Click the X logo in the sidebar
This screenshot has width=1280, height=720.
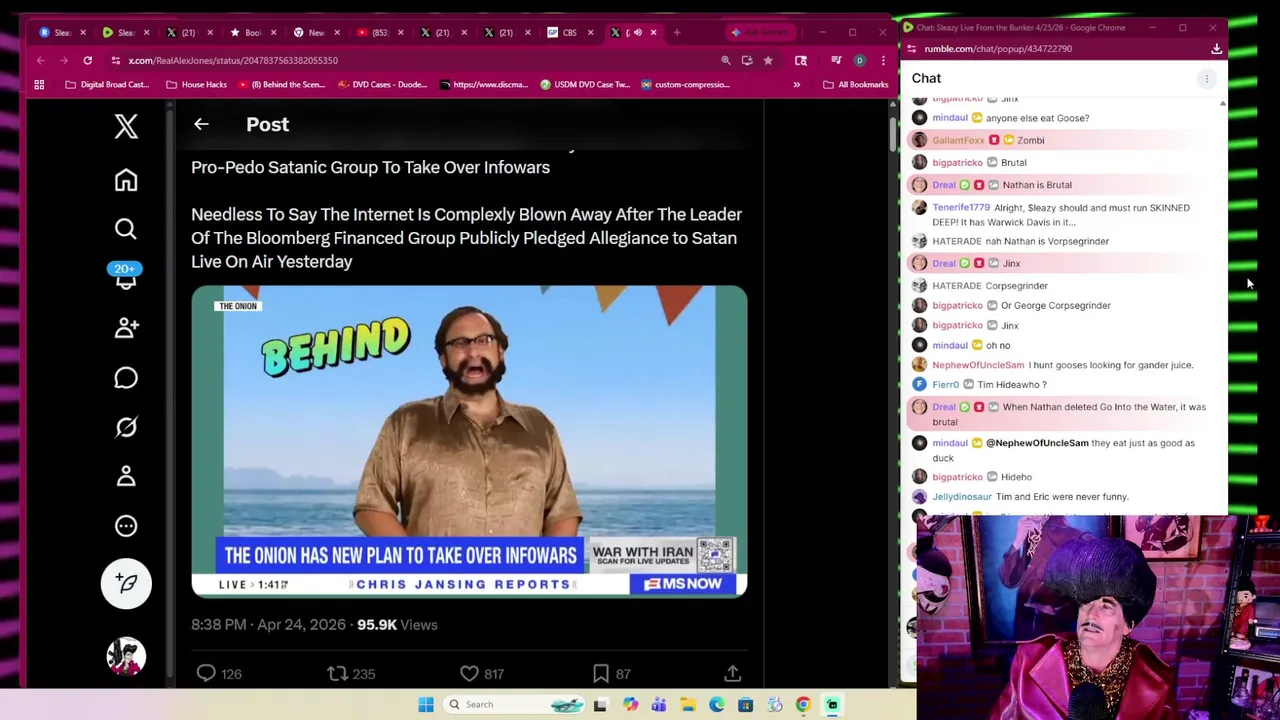coord(126,126)
